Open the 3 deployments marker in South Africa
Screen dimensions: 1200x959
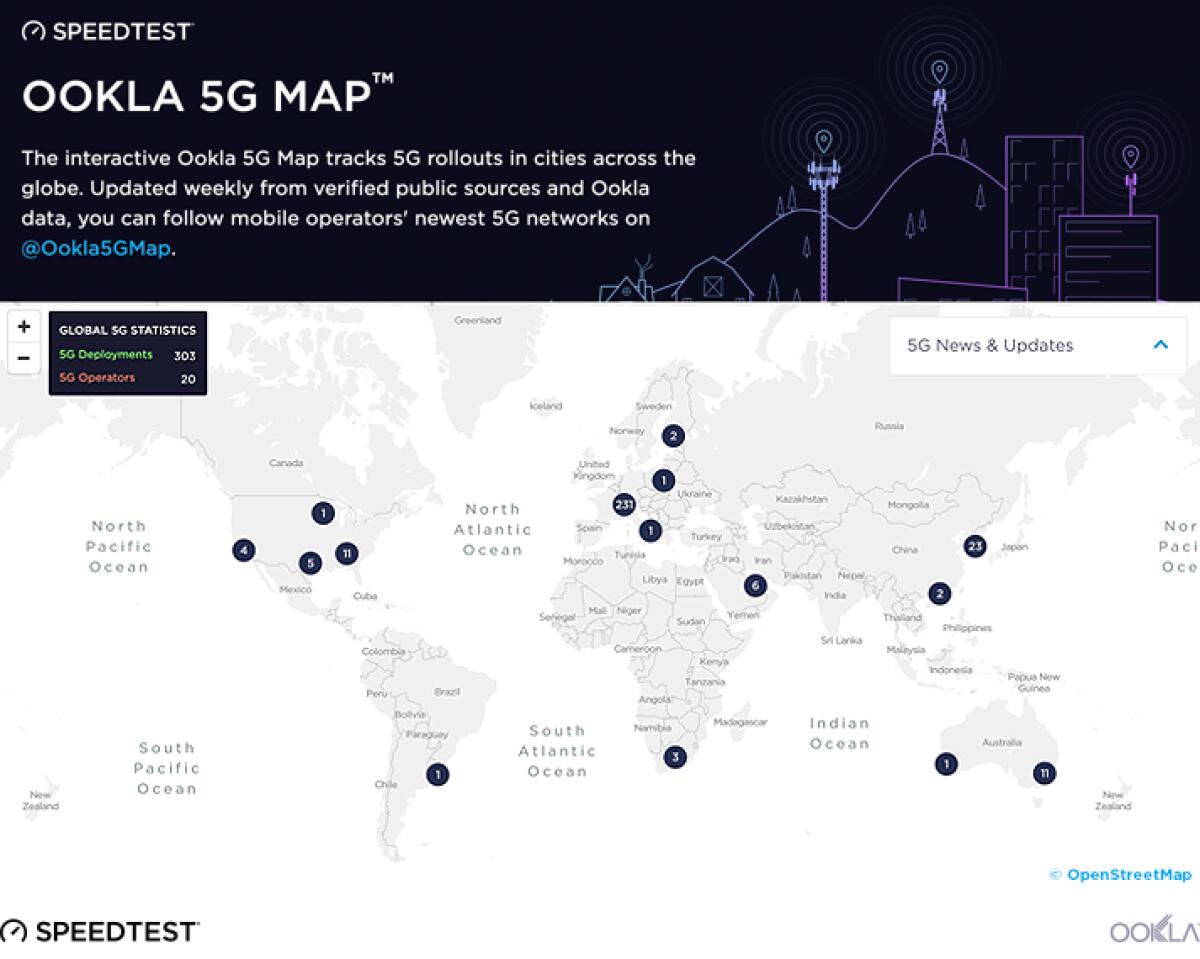click(674, 757)
